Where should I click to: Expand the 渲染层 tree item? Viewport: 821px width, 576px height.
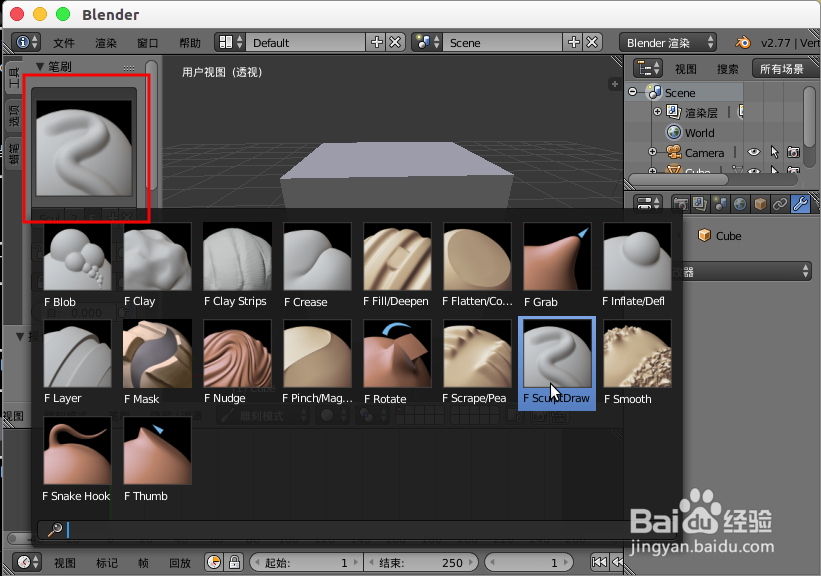click(657, 112)
